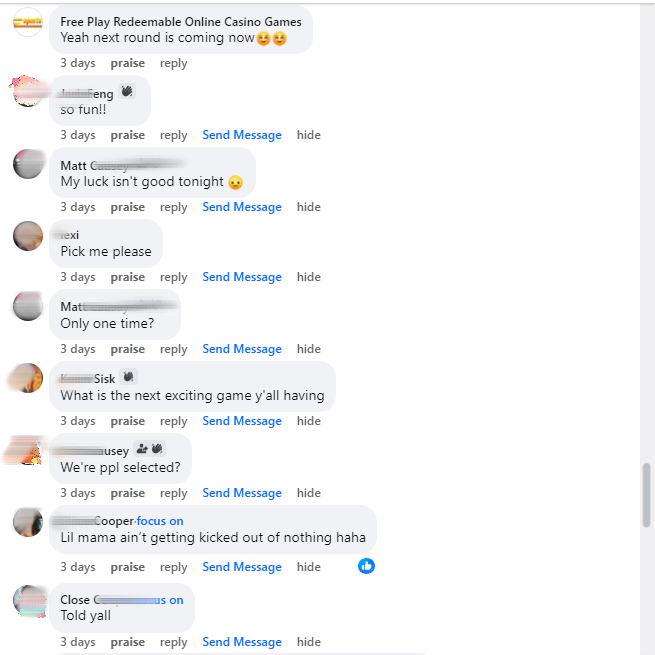Send Message to 'so fun!!' commenter
The height and width of the screenshot is (655, 655).
coord(242,135)
